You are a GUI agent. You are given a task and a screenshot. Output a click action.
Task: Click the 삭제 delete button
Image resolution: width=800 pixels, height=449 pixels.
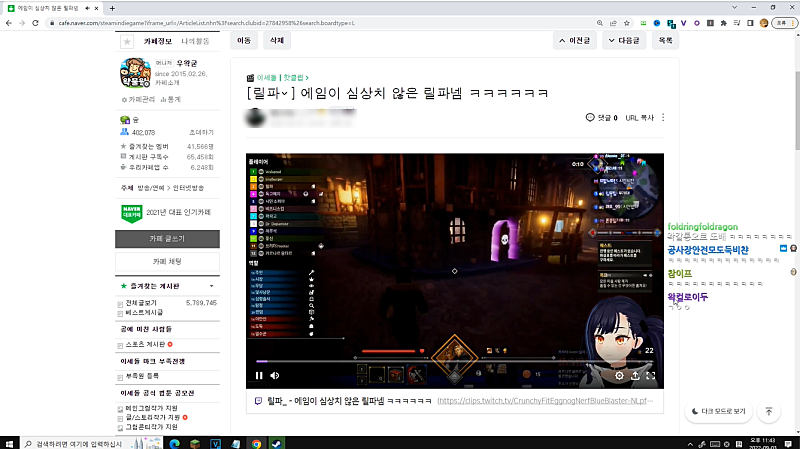pyautogui.click(x=277, y=40)
